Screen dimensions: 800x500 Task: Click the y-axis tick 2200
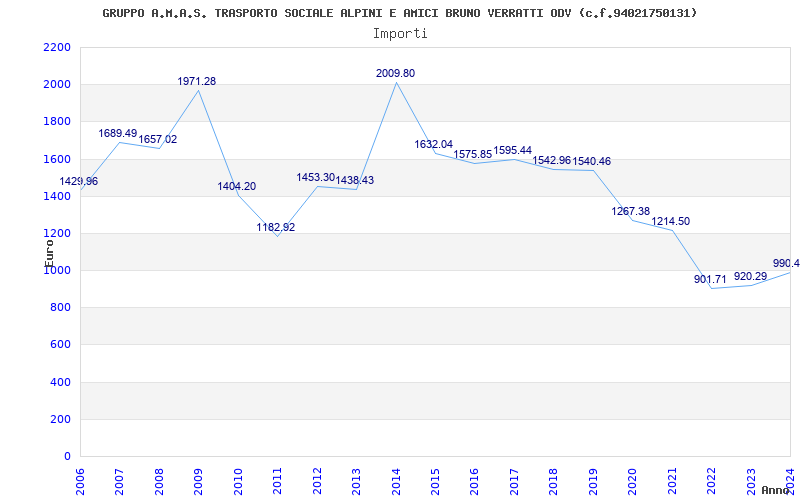point(57,47)
